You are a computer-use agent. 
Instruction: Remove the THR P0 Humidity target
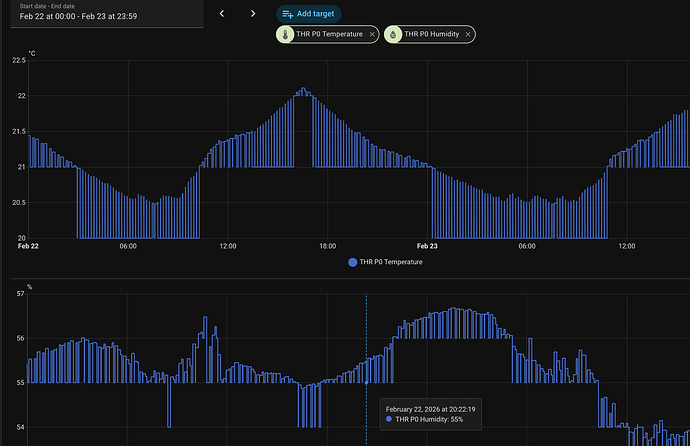click(x=467, y=35)
